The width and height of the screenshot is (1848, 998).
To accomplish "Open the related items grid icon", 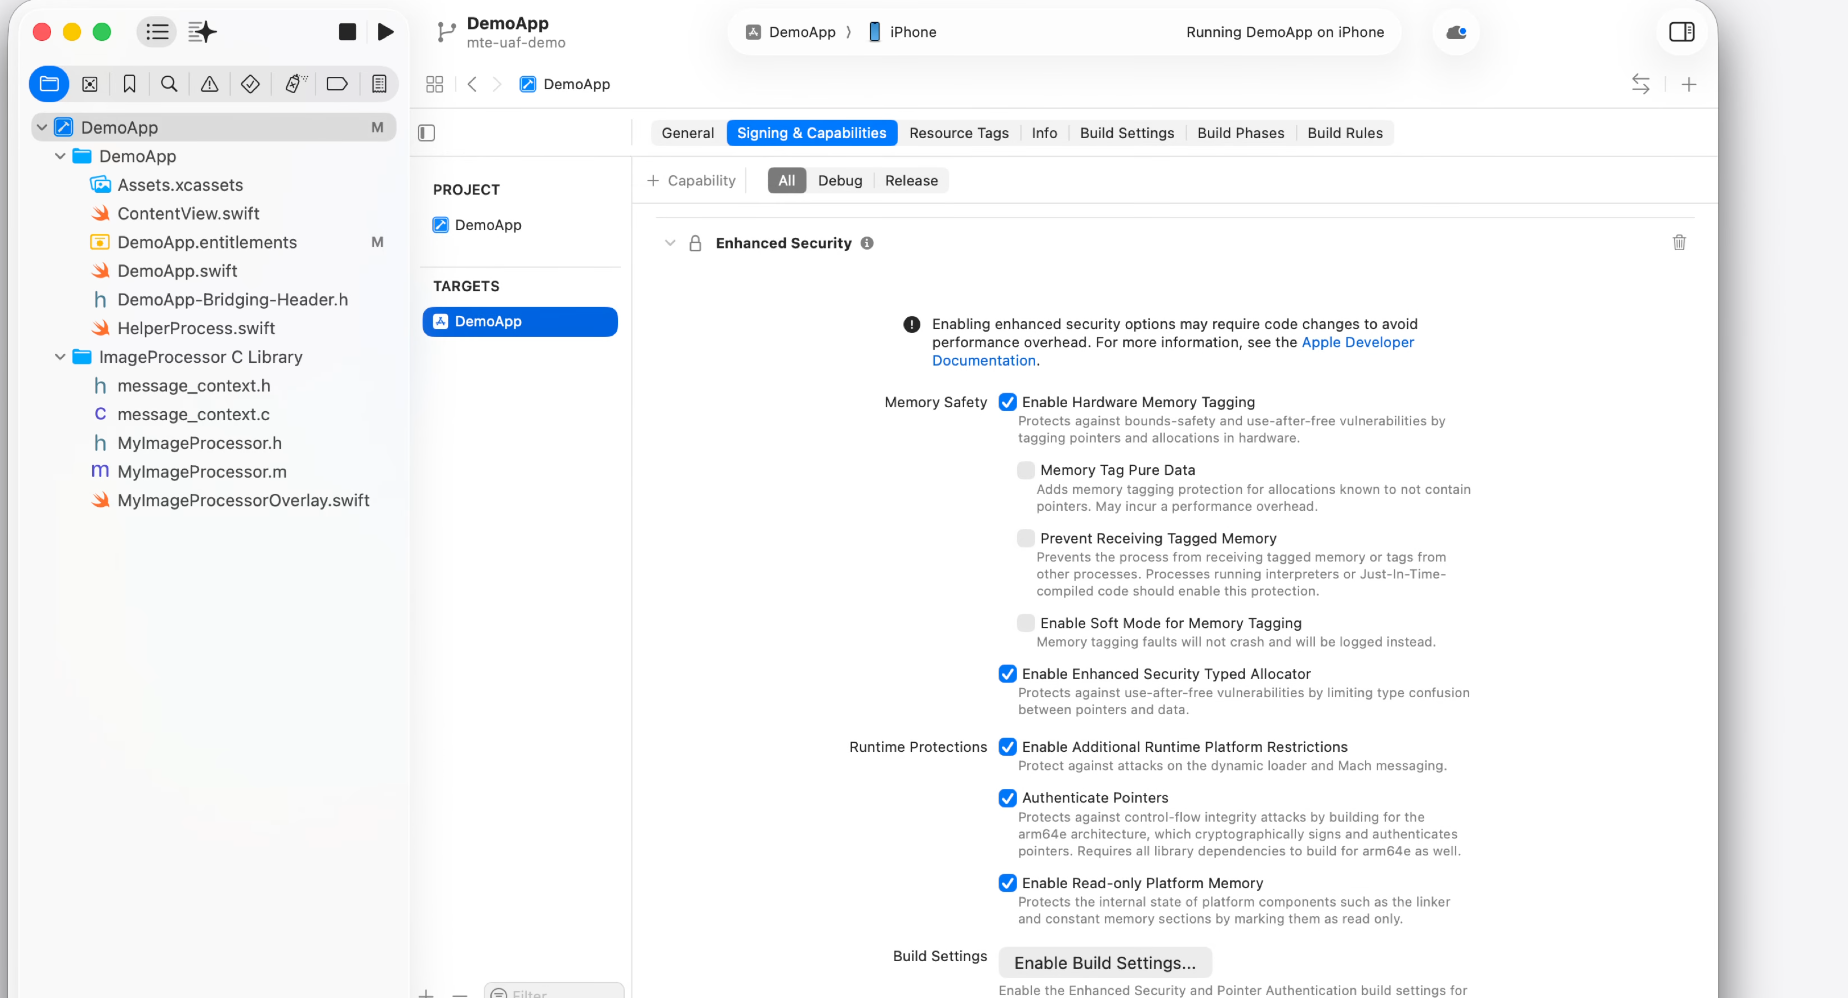I will point(434,84).
